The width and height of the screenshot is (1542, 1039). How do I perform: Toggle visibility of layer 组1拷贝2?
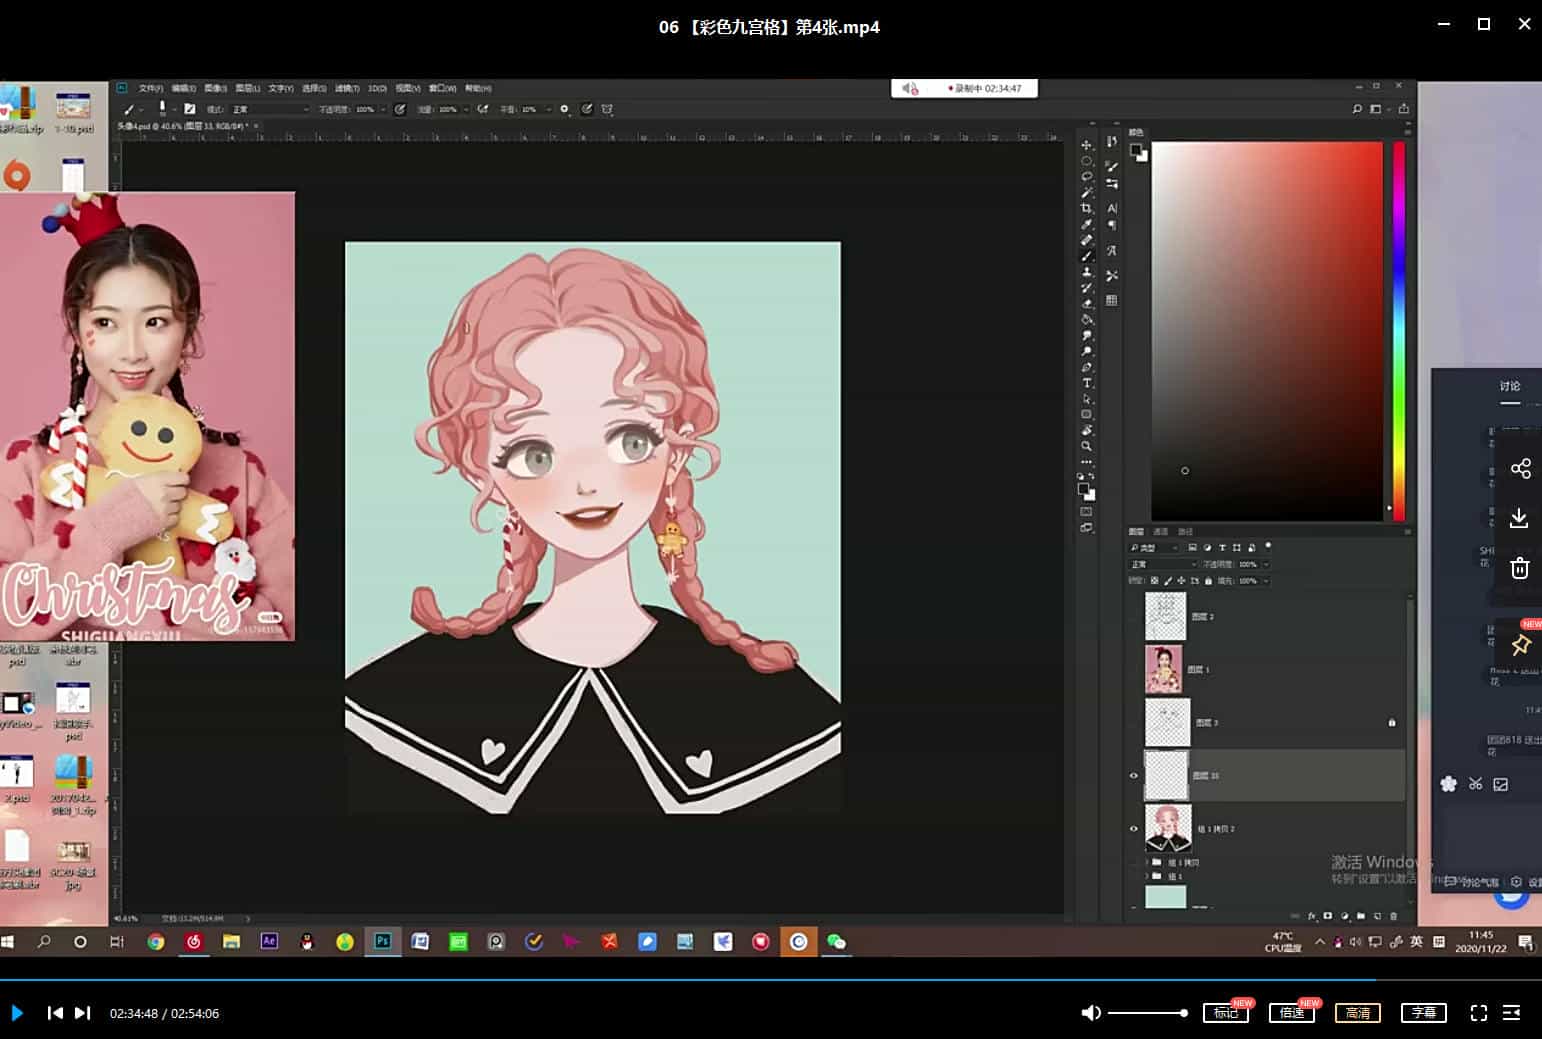(x=1134, y=828)
